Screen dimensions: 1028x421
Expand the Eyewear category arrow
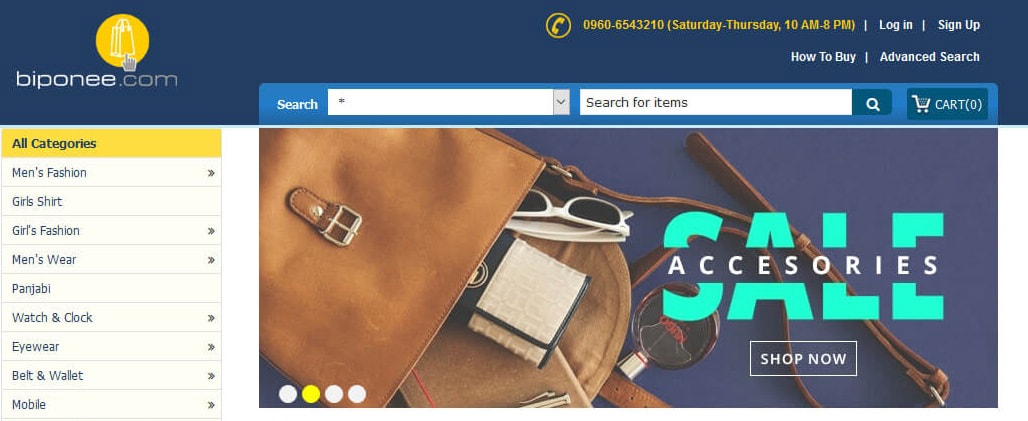click(211, 347)
